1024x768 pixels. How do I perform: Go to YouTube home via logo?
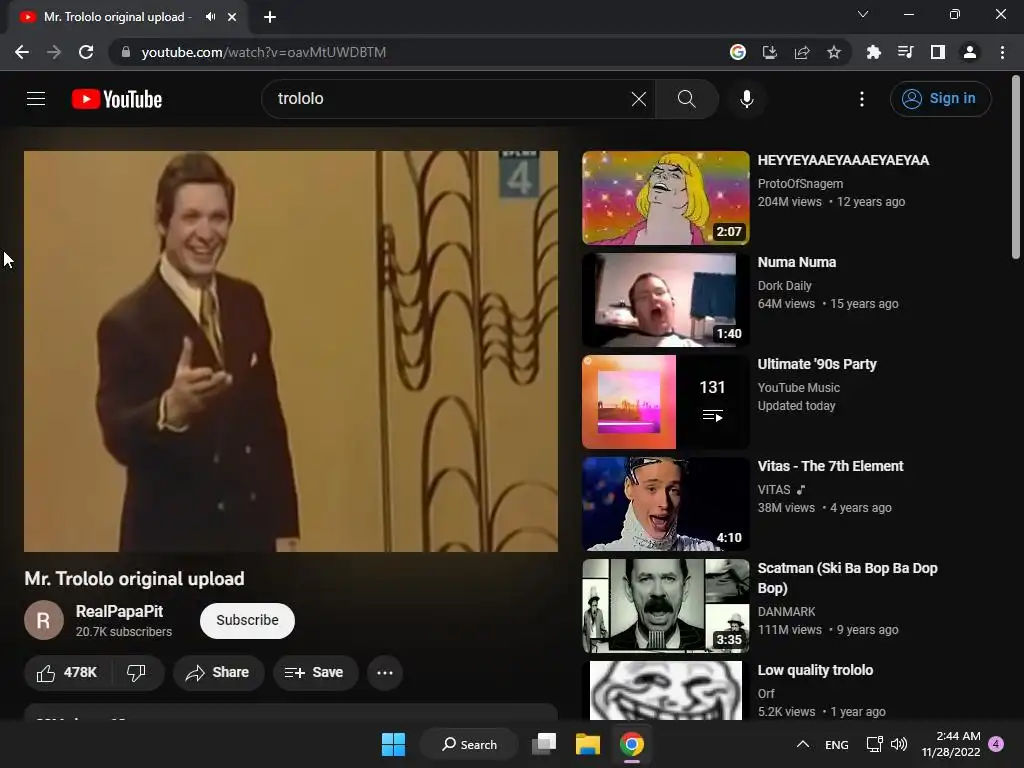point(117,99)
